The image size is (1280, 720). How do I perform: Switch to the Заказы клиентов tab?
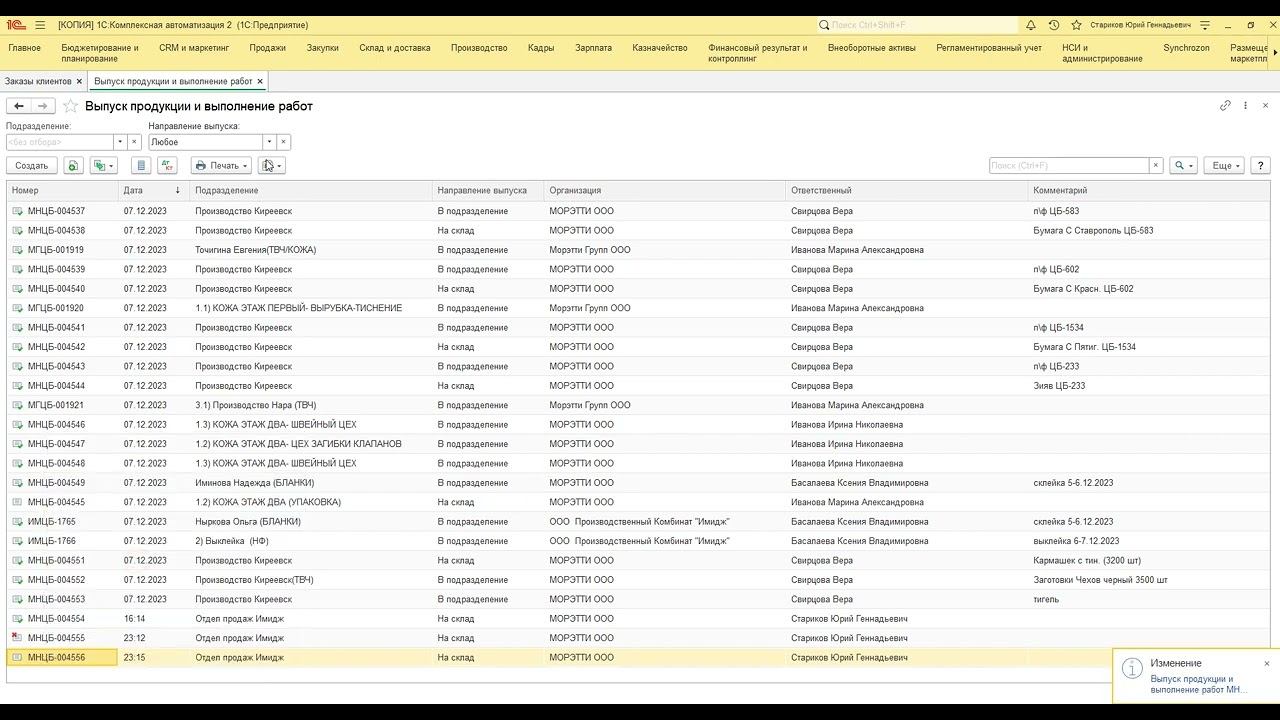coord(38,81)
